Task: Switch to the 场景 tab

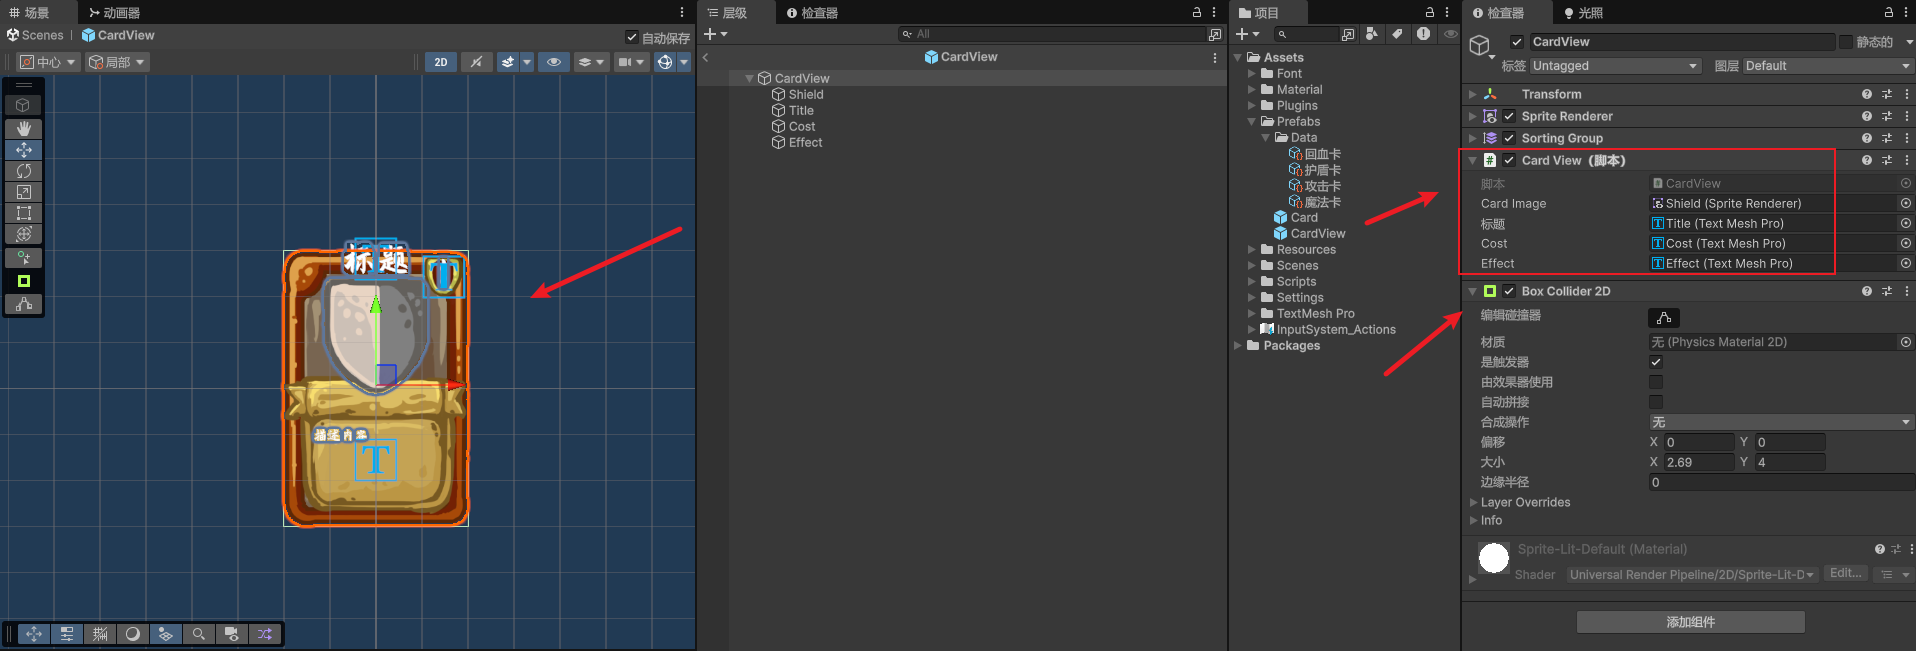Action: pyautogui.click(x=30, y=13)
